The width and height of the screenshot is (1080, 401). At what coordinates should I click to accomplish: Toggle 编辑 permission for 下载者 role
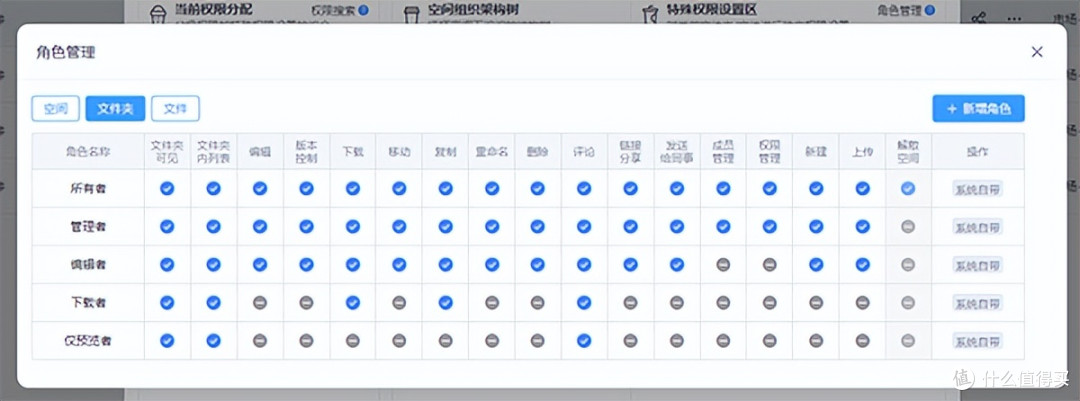tap(260, 302)
